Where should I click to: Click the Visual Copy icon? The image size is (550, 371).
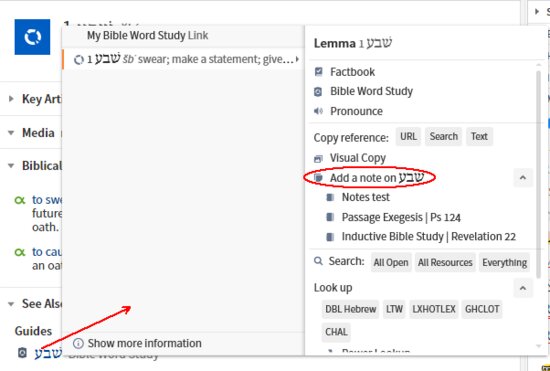coord(318,158)
